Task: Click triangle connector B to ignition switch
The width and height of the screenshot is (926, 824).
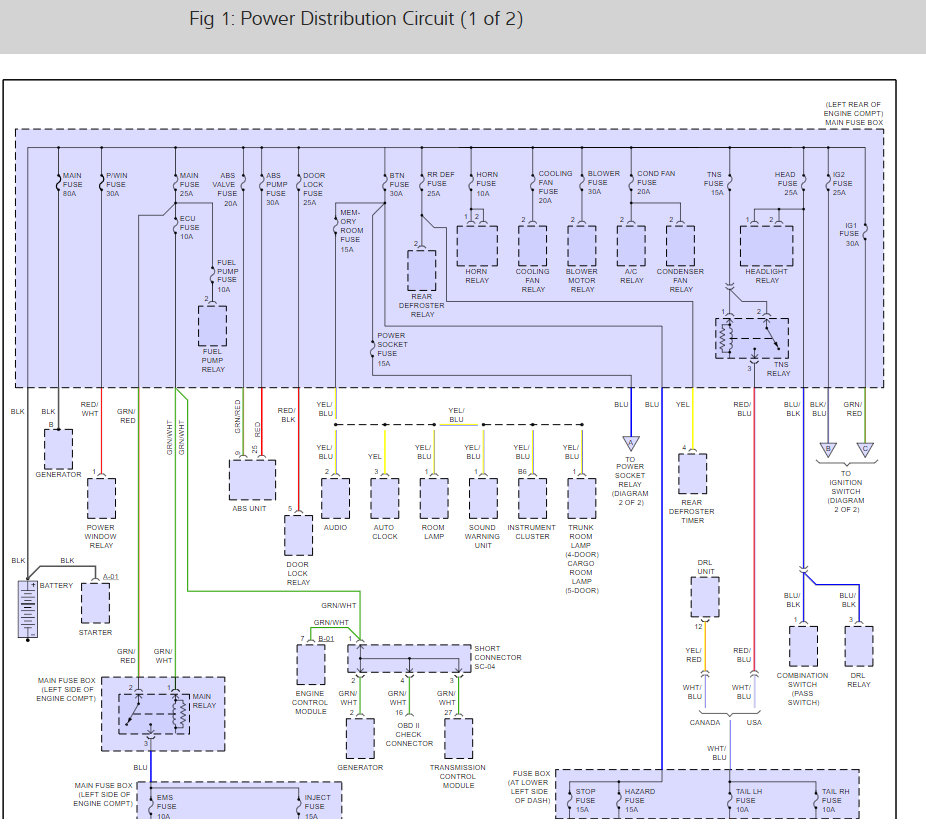Action: (x=827, y=448)
